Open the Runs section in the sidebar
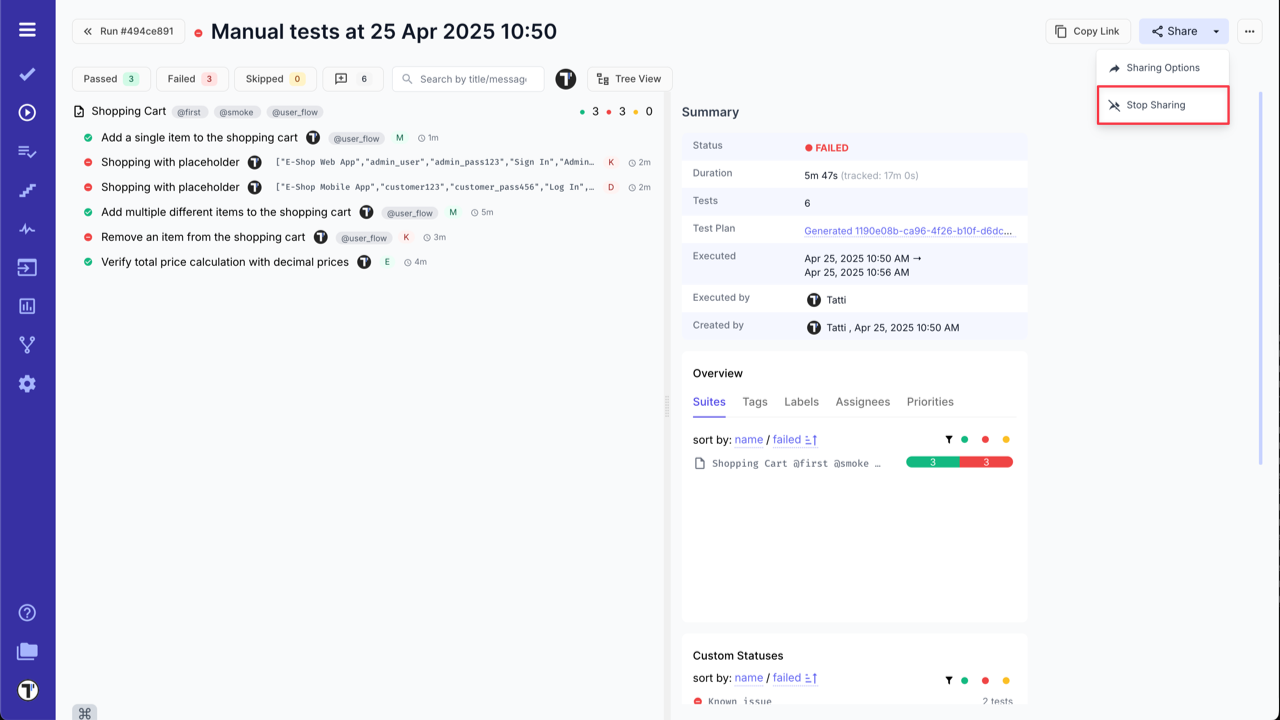This screenshot has height=720, width=1280. tap(27, 110)
